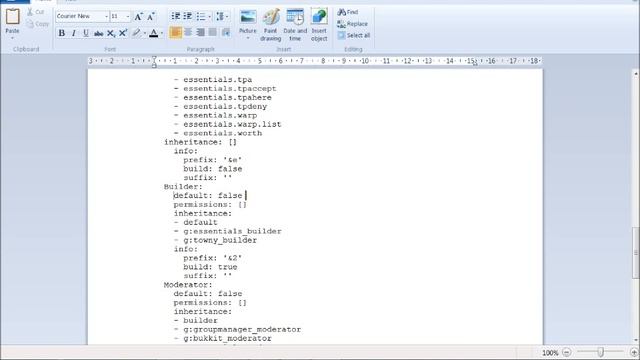Click the zoom in plus button
Image resolution: width=640 pixels, height=360 pixels.
tap(634, 352)
